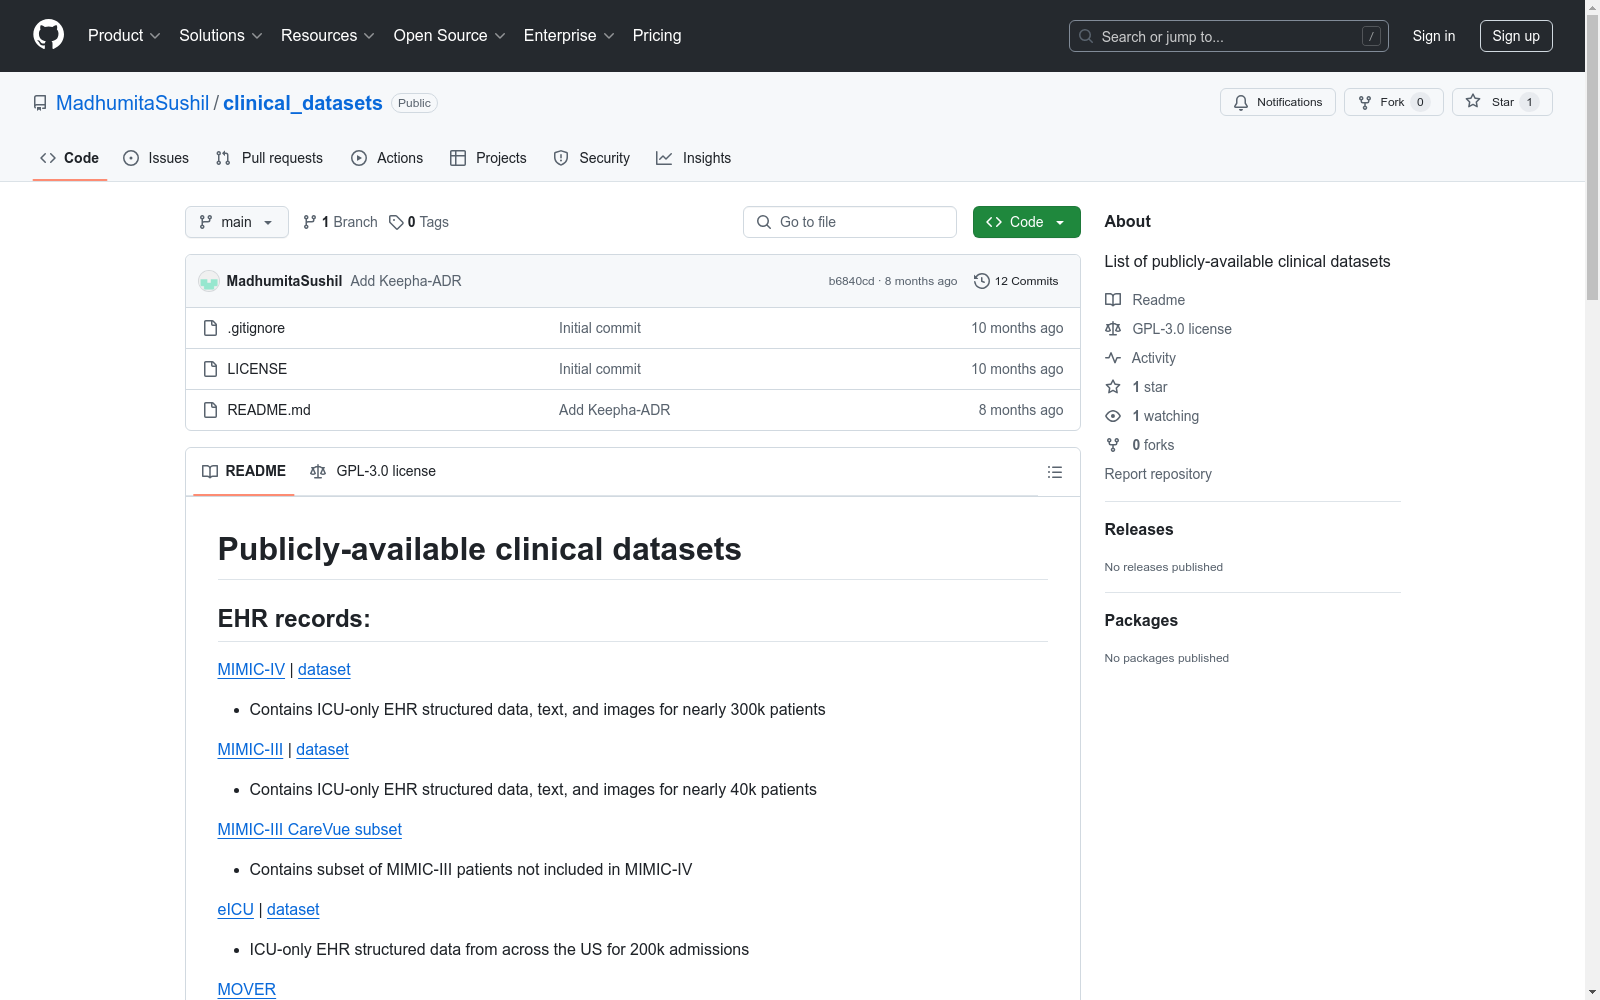The height and width of the screenshot is (1000, 1600).
Task: Click the history clock icon by Commits
Action: coord(982,281)
